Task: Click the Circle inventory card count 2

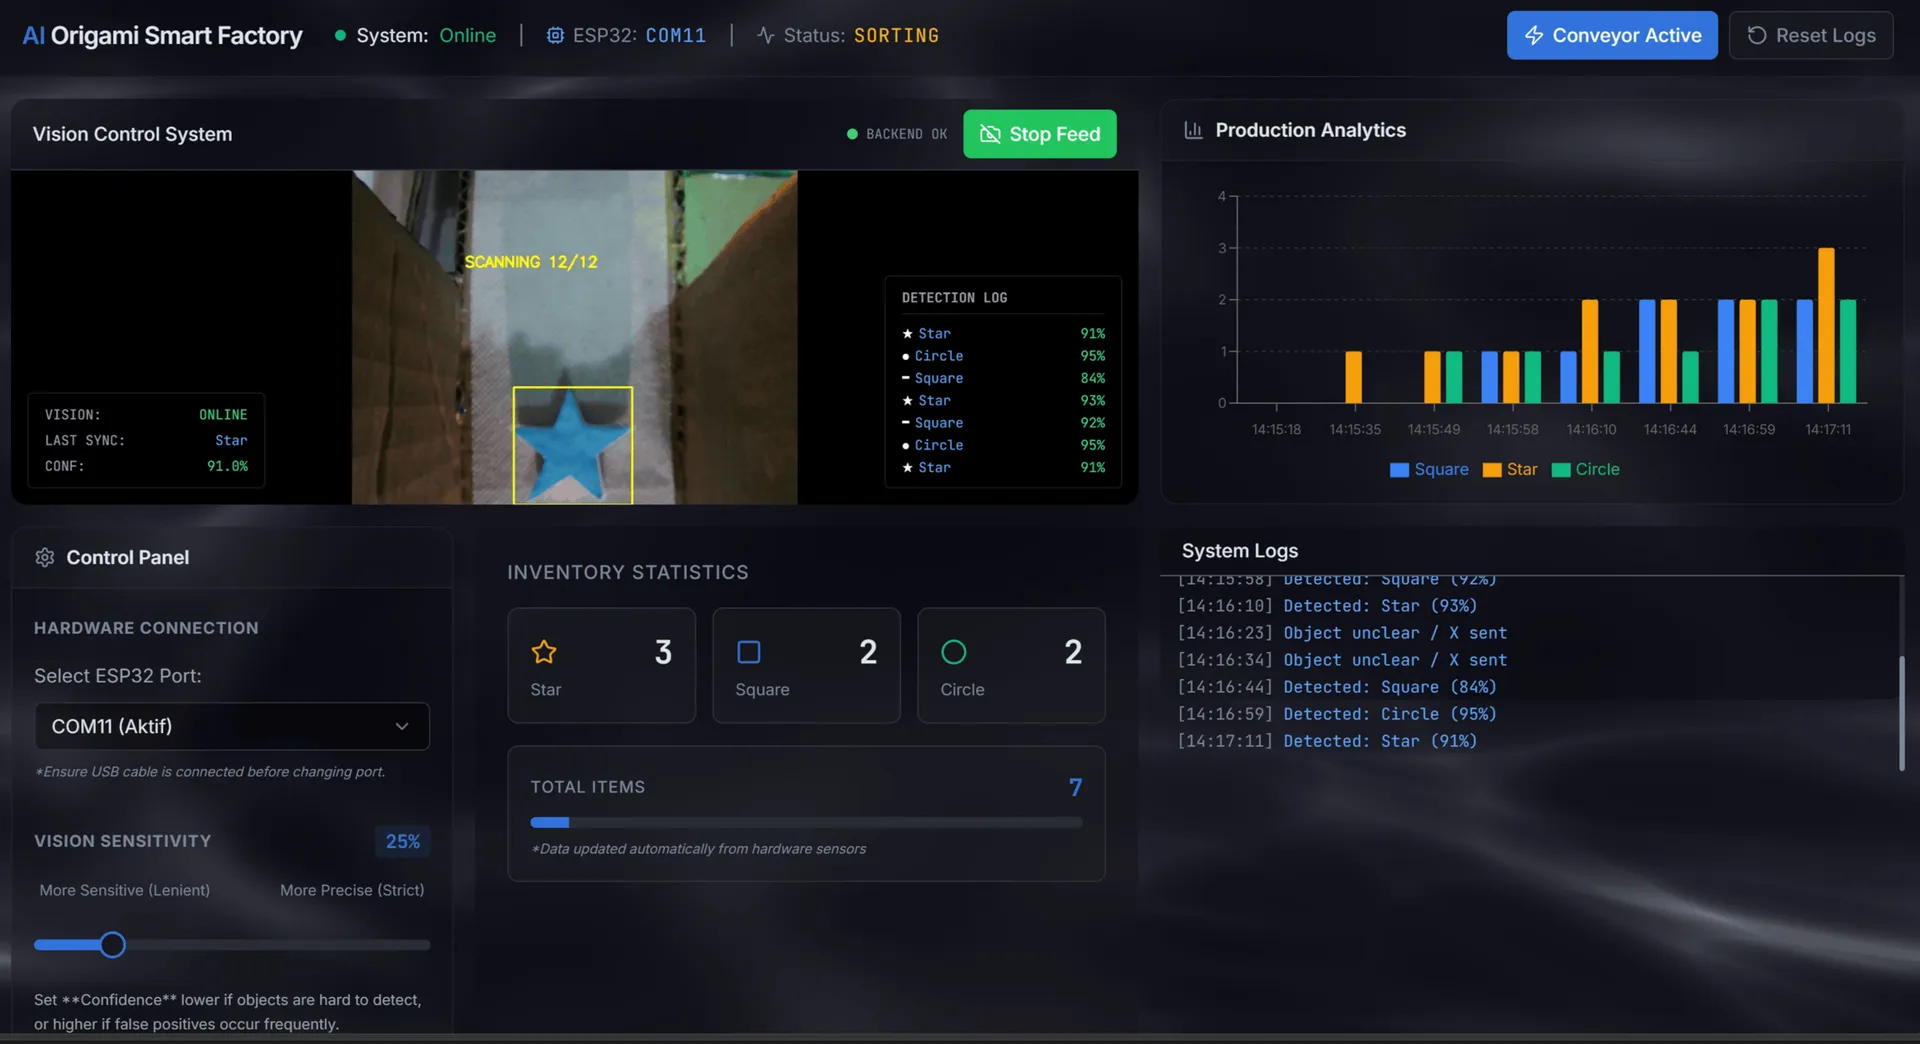Action: (x=1073, y=652)
